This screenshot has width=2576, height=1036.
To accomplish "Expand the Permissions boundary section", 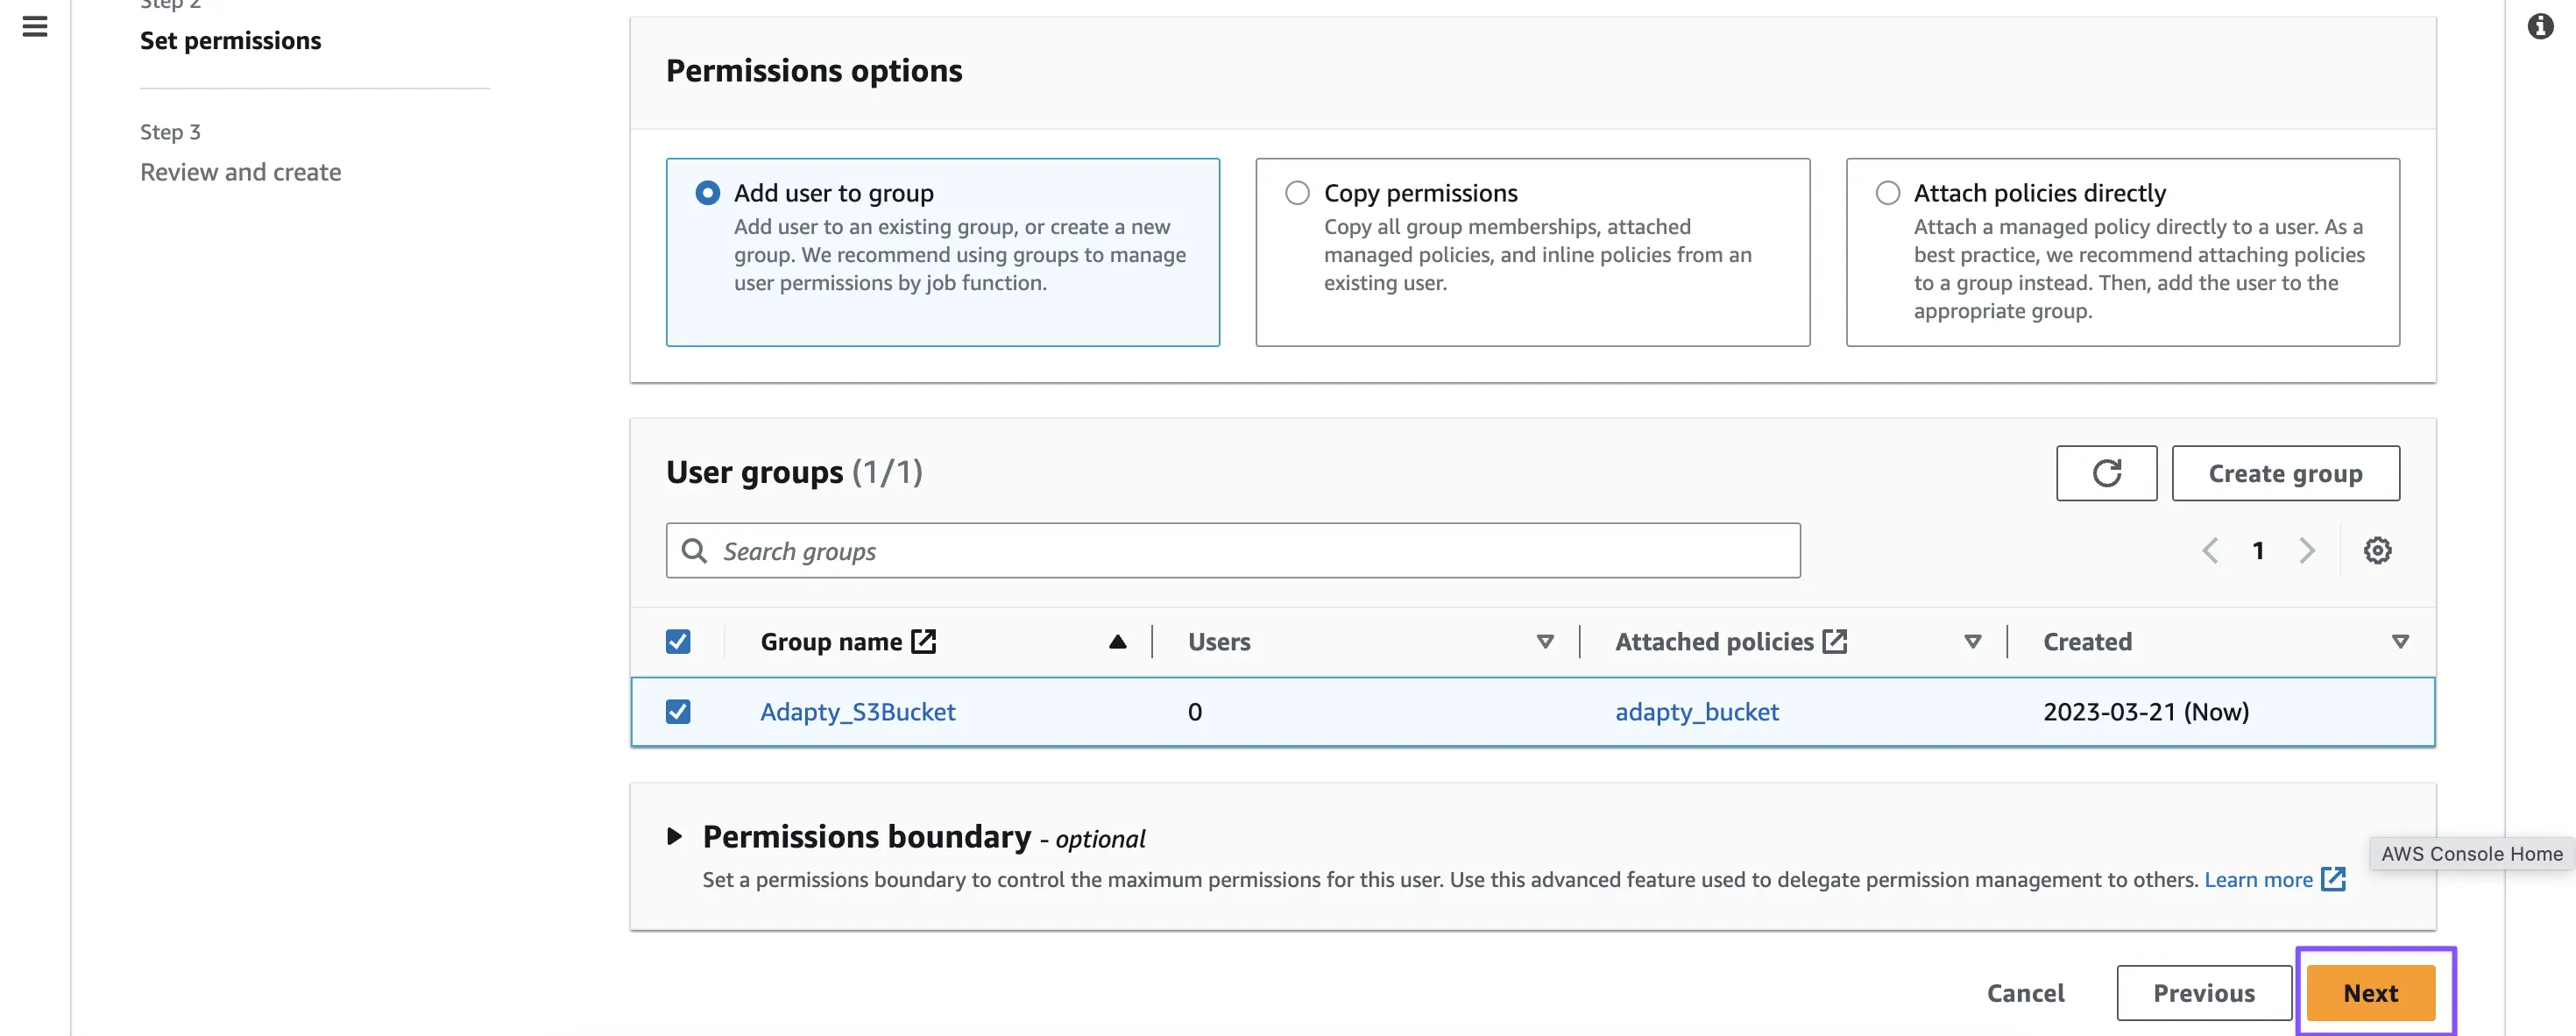I will [x=675, y=836].
